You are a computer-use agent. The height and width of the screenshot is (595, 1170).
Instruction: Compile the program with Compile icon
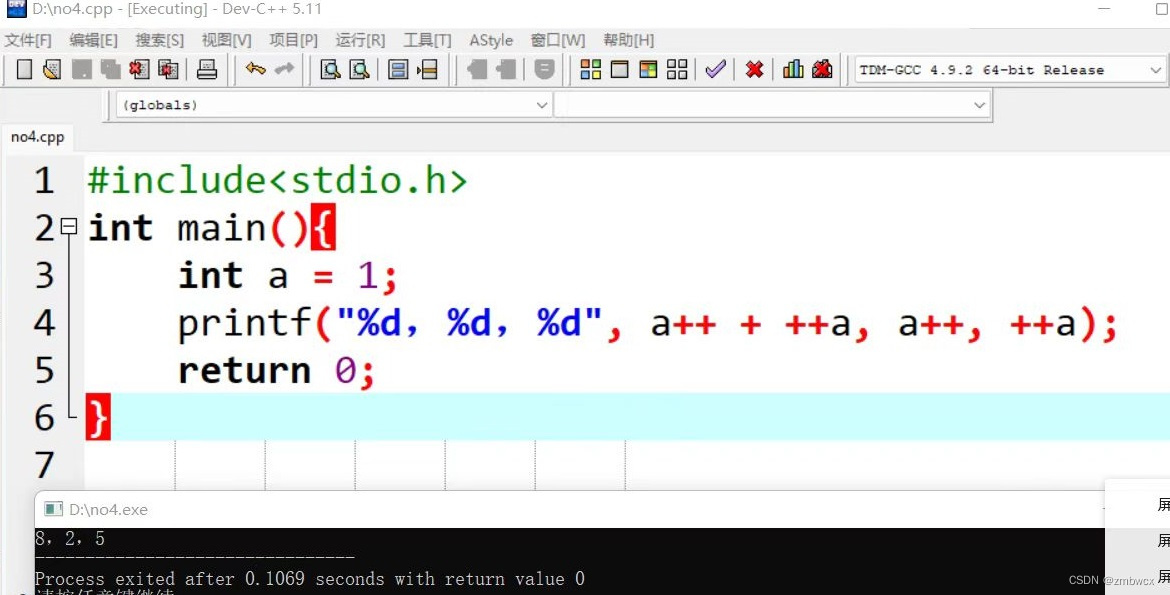[x=590, y=69]
